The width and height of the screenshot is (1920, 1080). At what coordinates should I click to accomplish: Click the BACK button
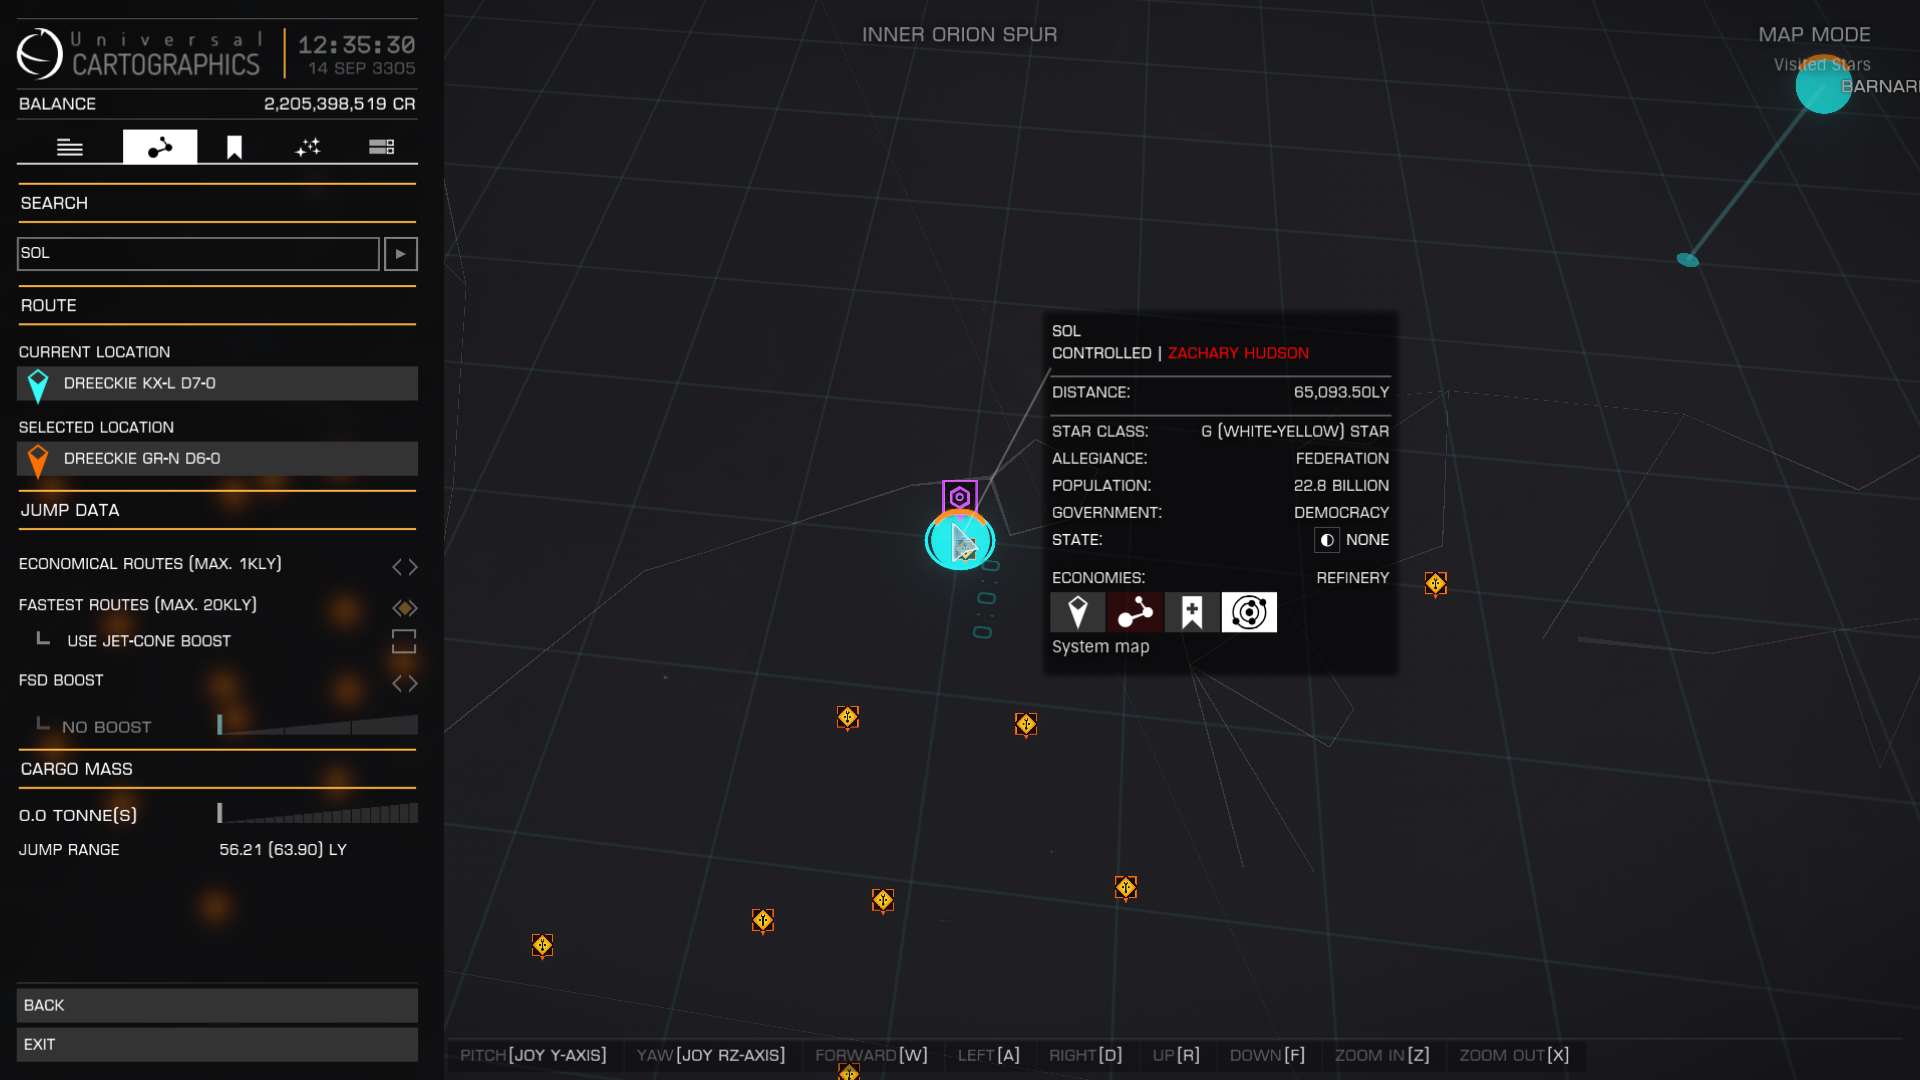click(x=217, y=1005)
